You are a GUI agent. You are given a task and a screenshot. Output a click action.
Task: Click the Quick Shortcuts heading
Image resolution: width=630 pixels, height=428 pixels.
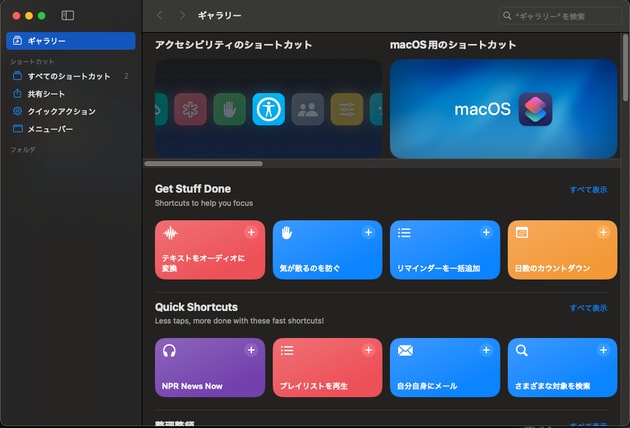[x=196, y=307]
